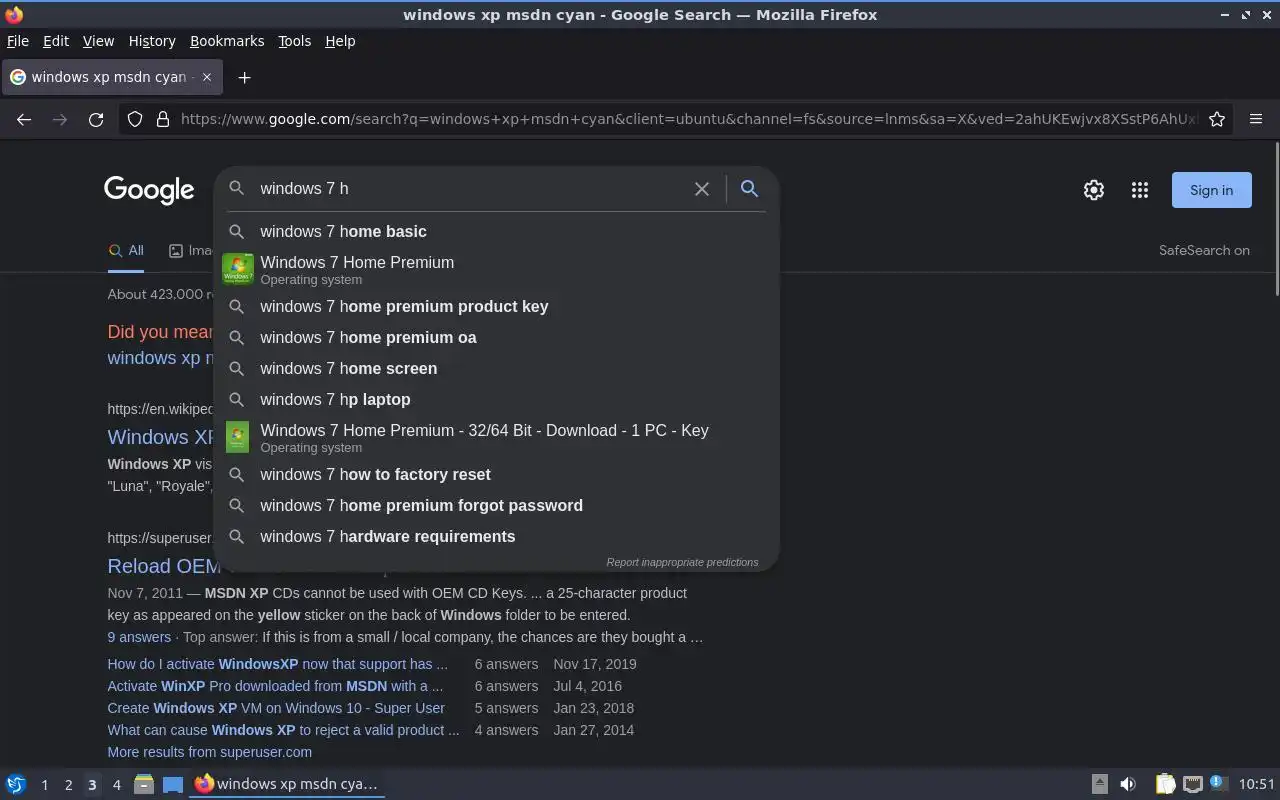Viewport: 1280px width, 800px height.
Task: Click the taskbar clock 10:51
Action: click(1257, 784)
